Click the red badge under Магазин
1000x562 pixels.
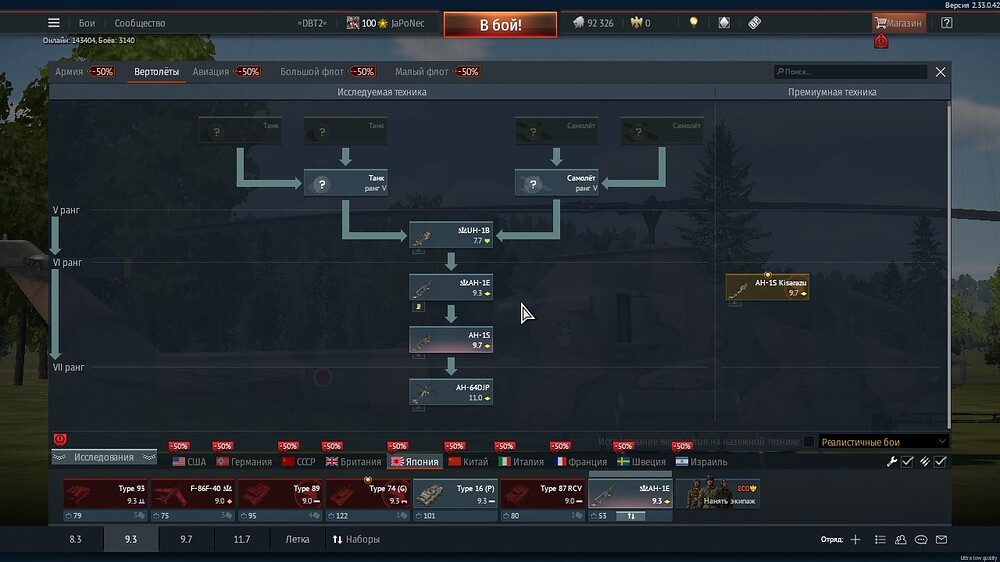pos(881,42)
